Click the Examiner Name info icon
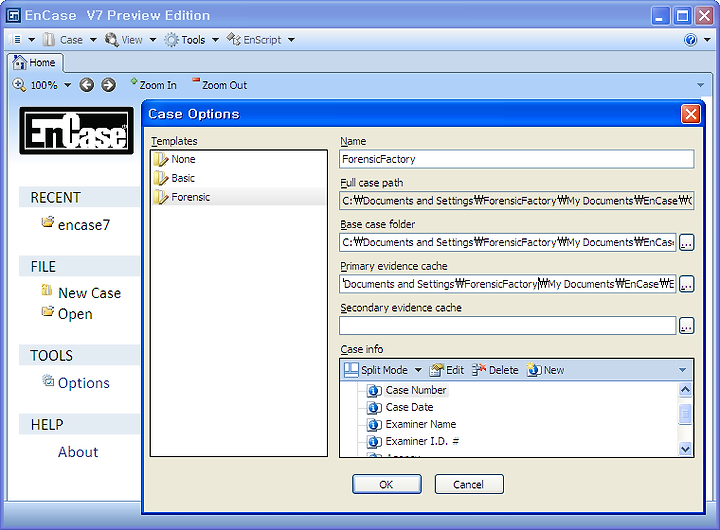 374,425
